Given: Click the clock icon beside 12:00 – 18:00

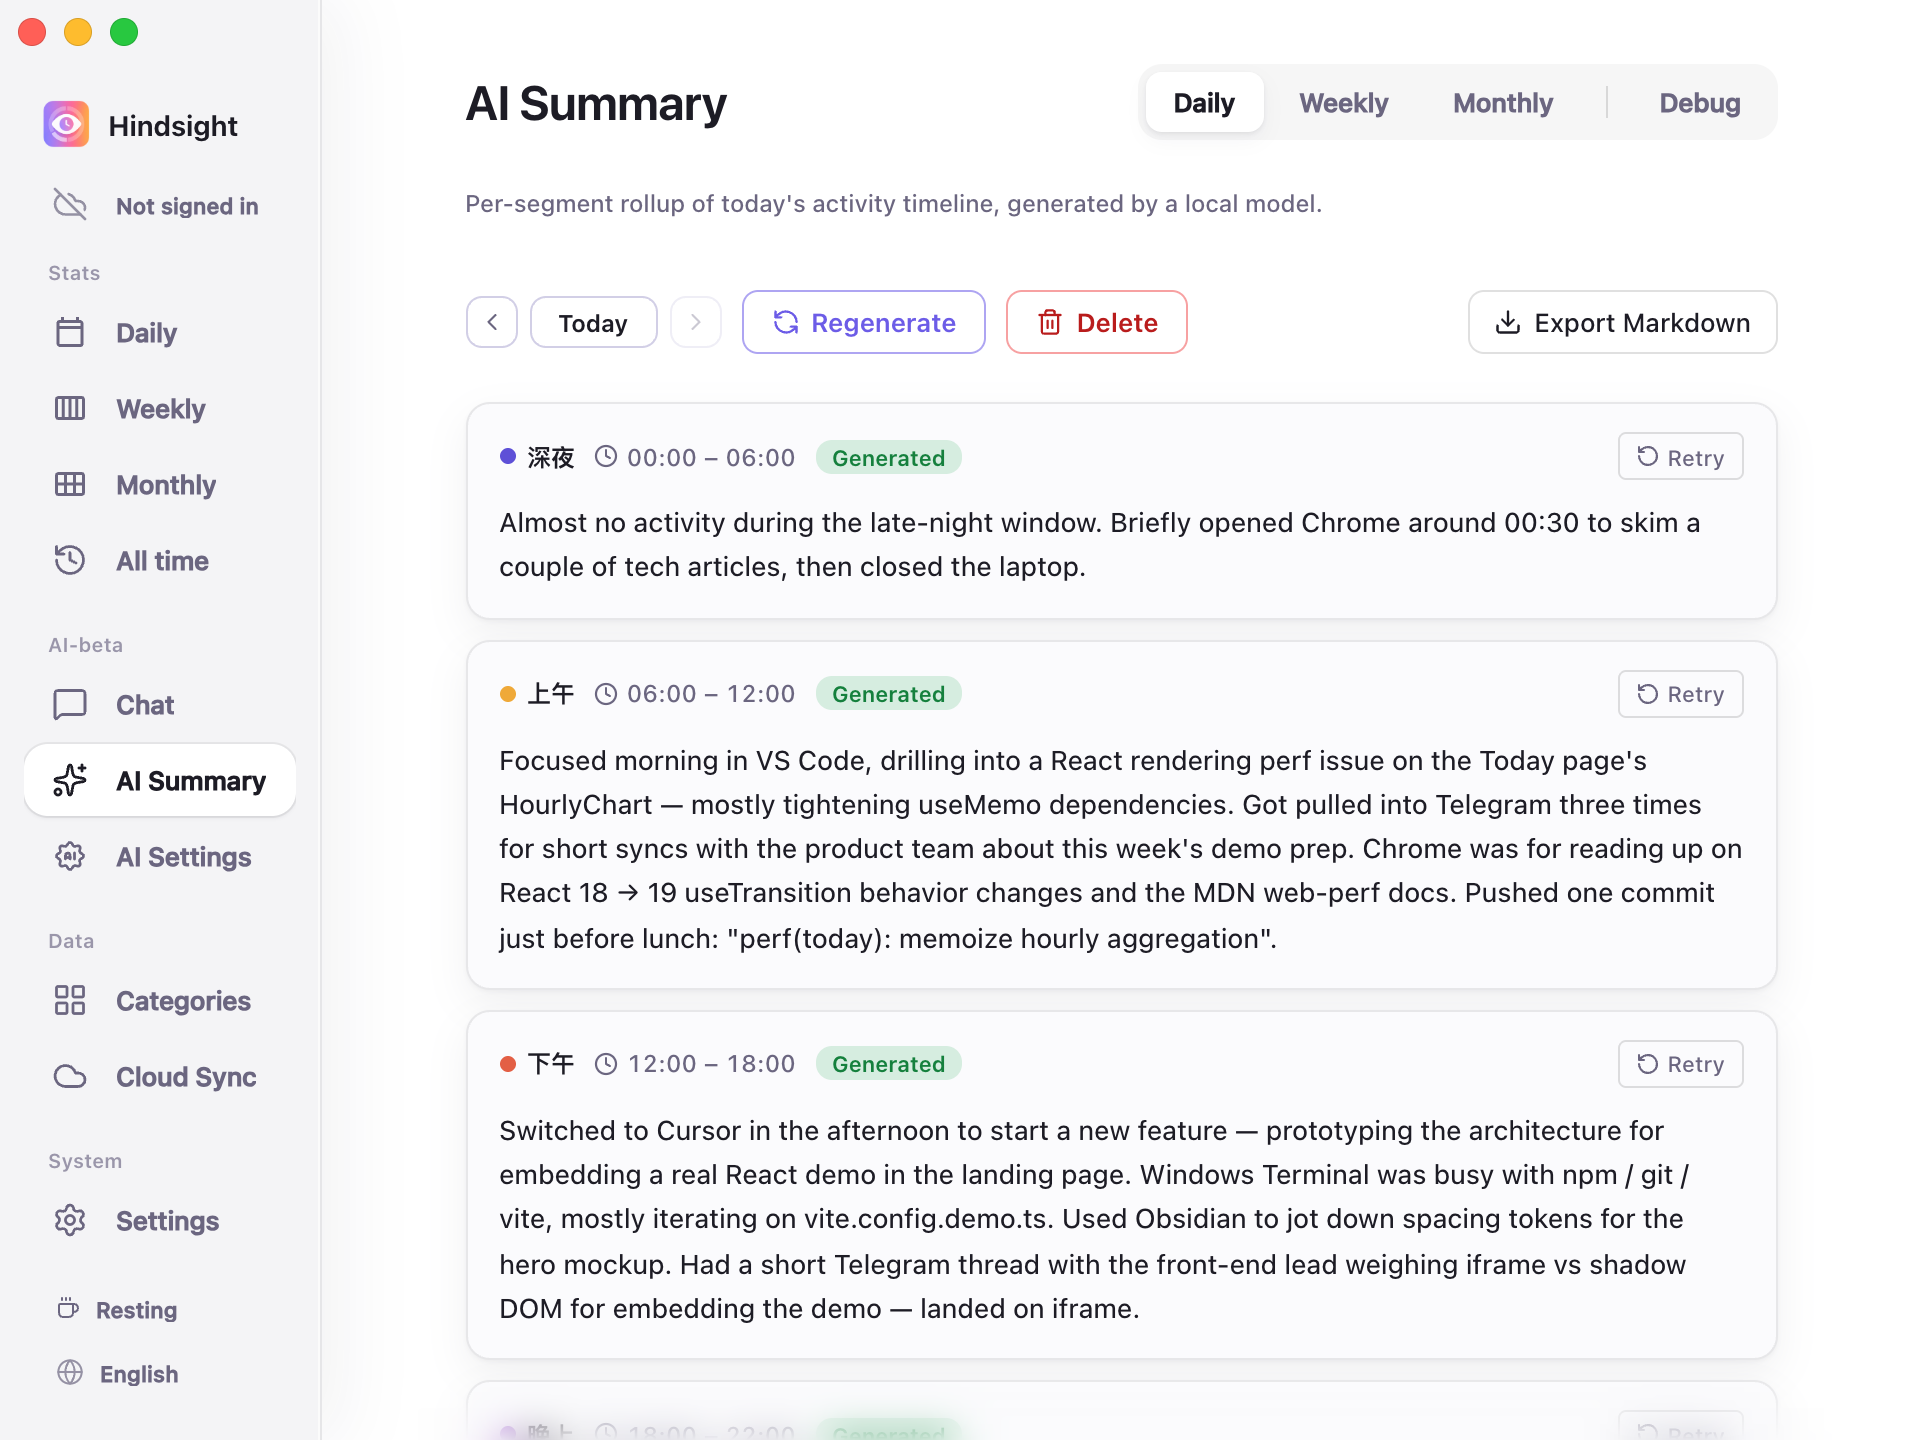Looking at the screenshot, I should pyautogui.click(x=606, y=1063).
